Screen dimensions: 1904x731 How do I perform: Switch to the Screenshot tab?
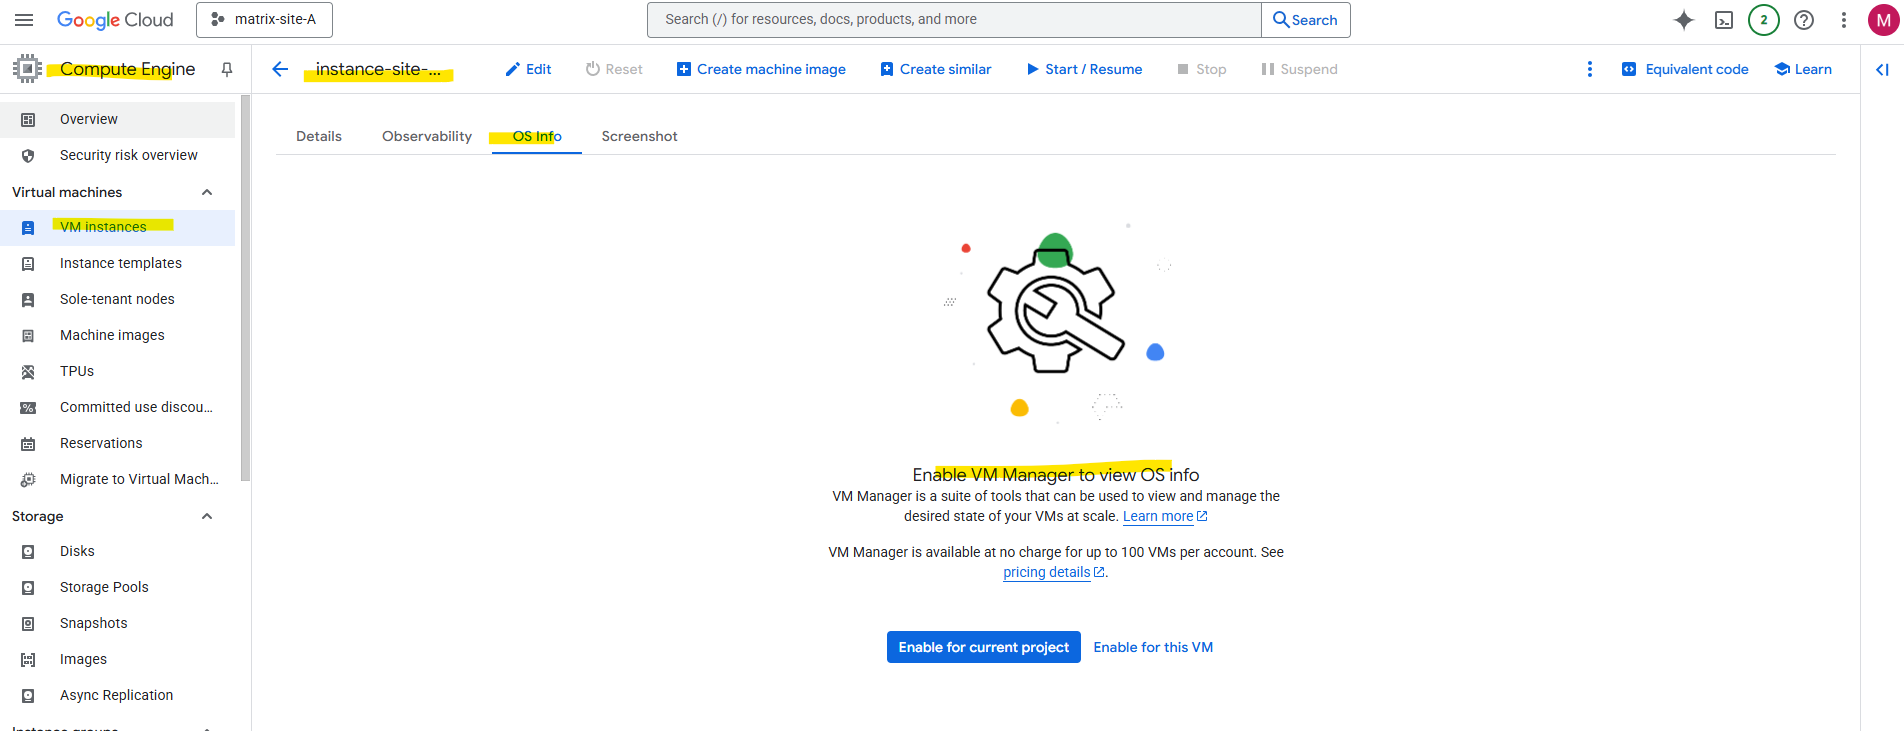point(640,136)
